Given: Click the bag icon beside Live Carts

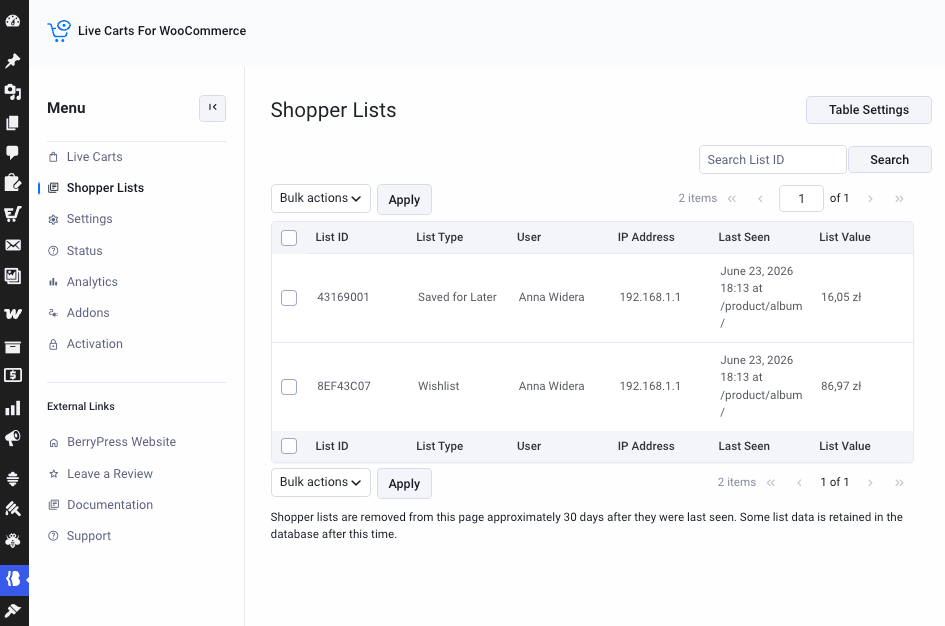Looking at the screenshot, I should (54, 157).
